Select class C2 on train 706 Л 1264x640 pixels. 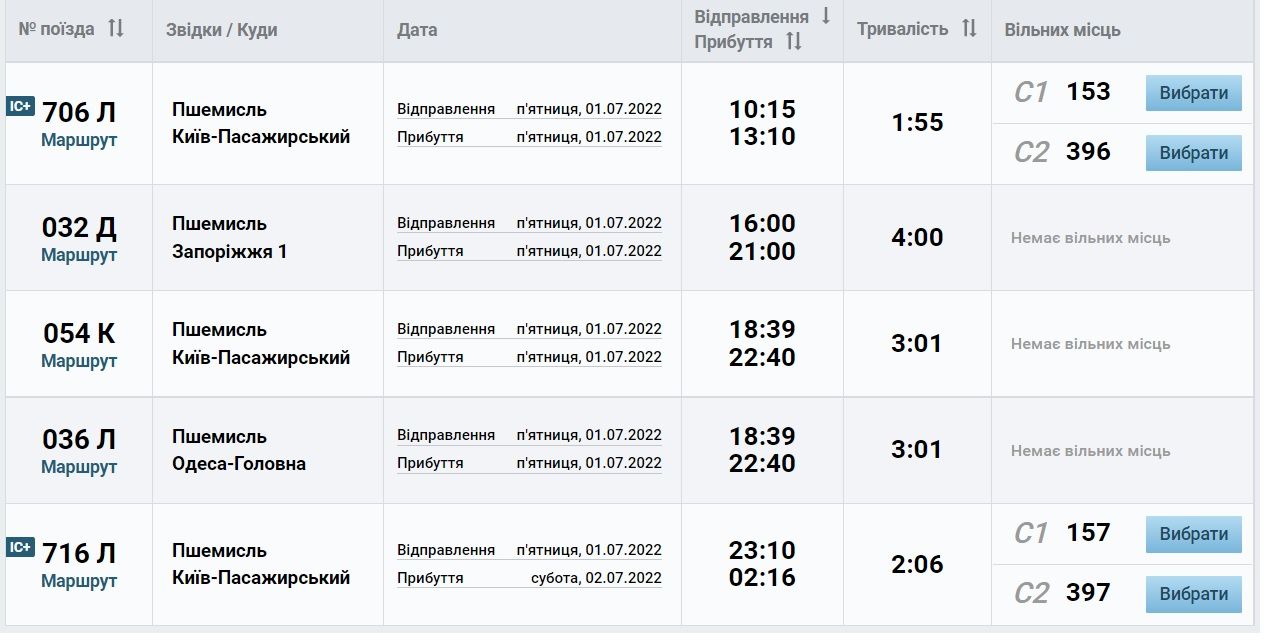[1193, 153]
